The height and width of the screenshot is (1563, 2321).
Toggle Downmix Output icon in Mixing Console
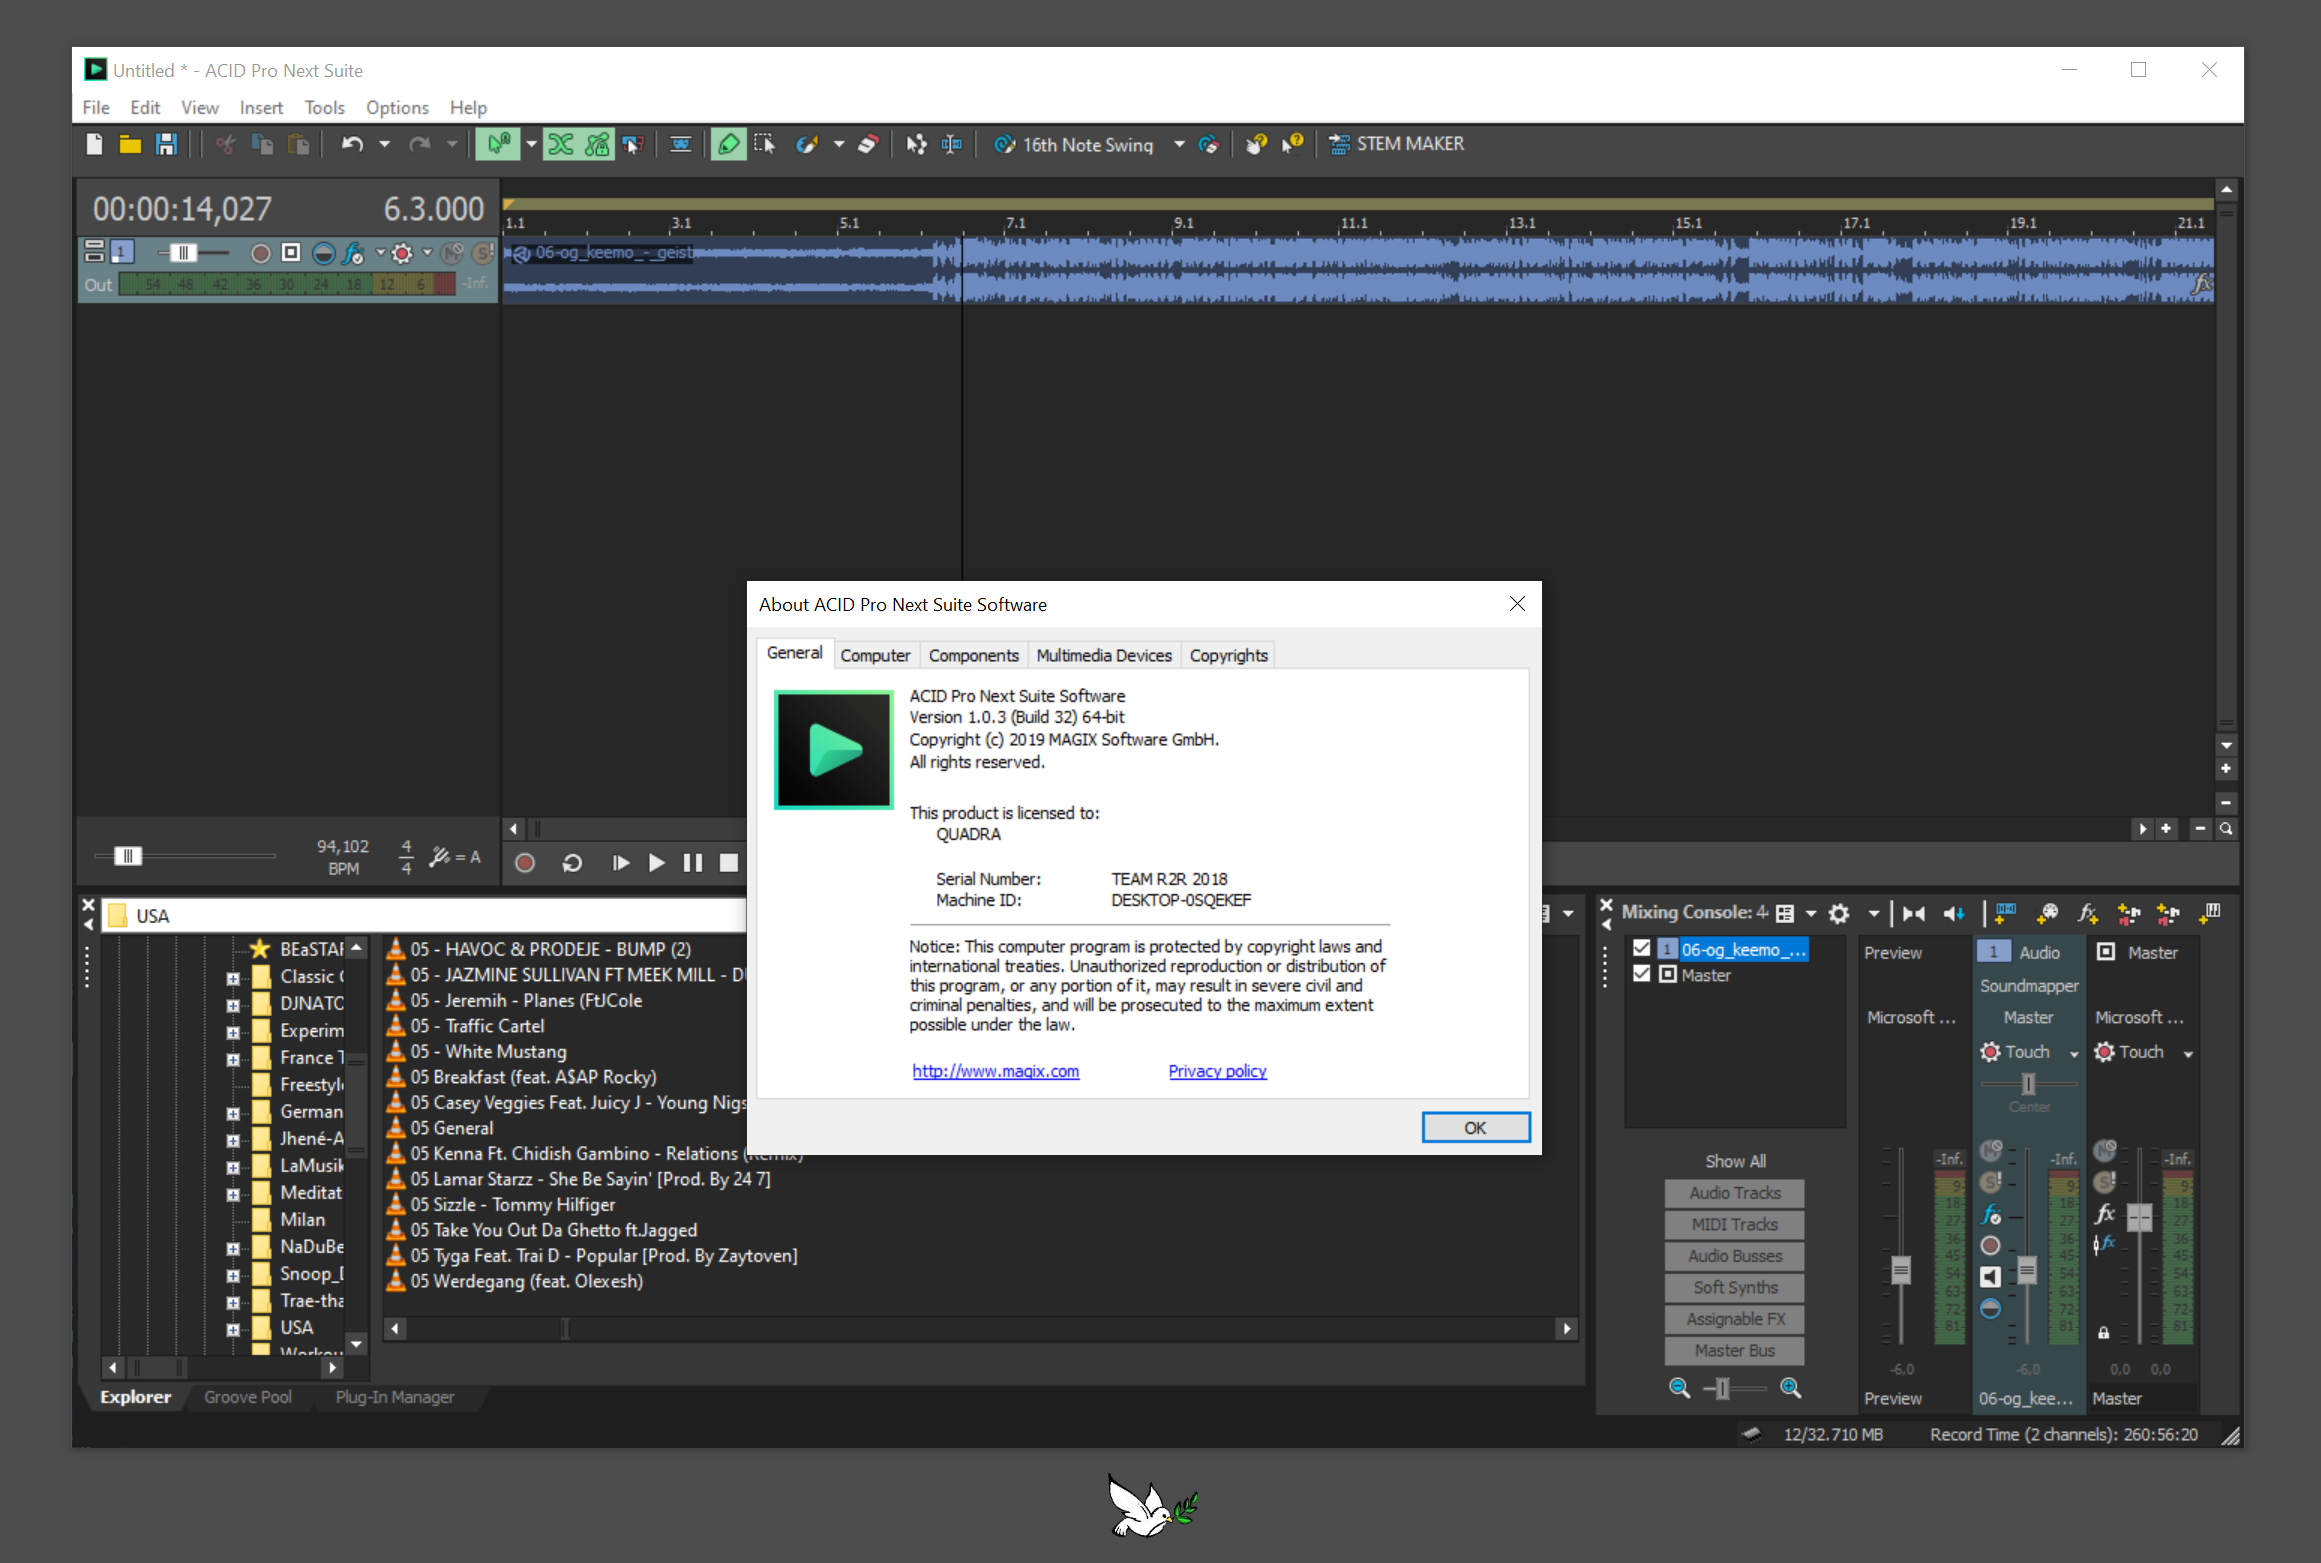pos(1913,913)
